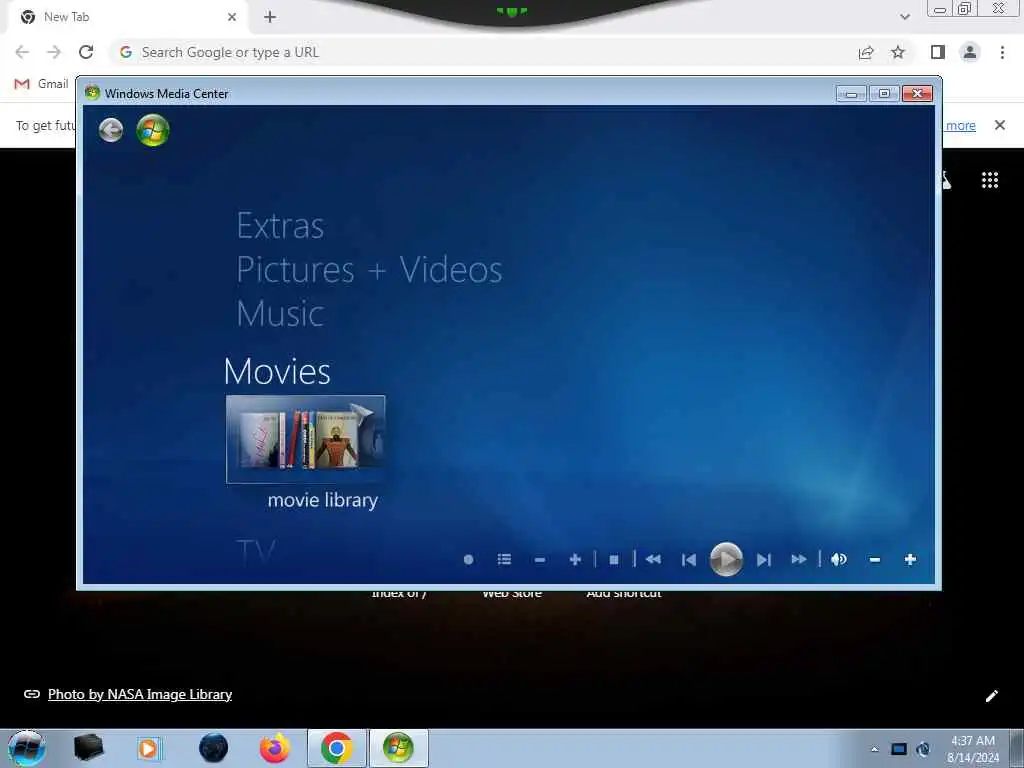Go forward in Chrome browser
Screen dimensions: 1024x768
(54, 52)
